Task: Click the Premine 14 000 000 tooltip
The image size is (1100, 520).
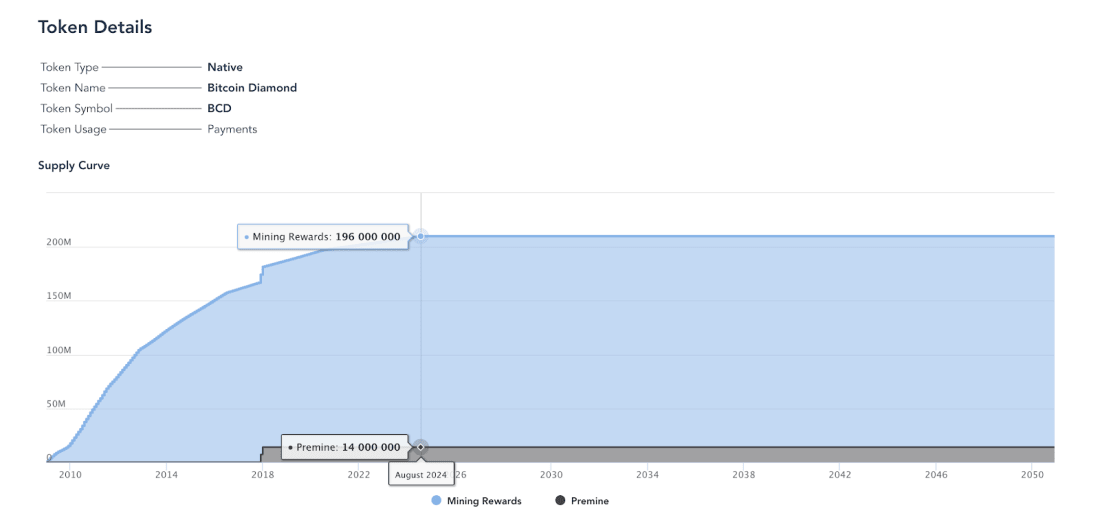Action: 344,448
